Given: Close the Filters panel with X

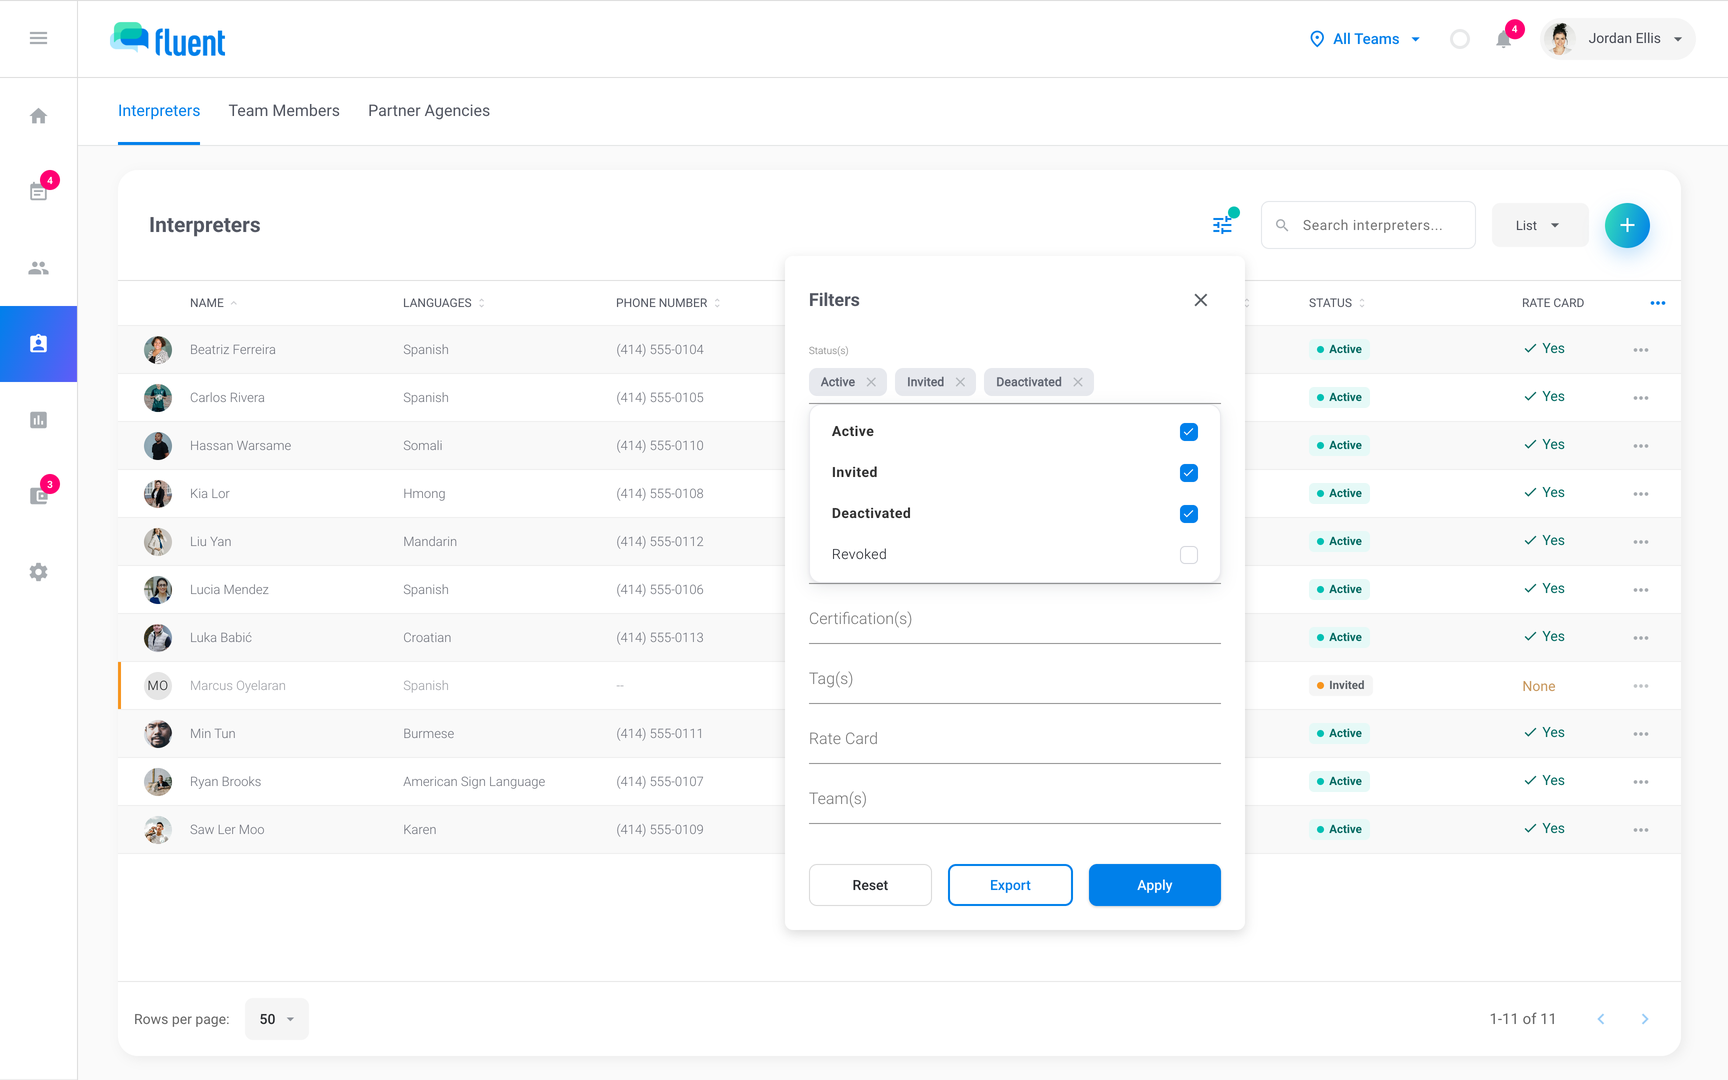Looking at the screenshot, I should (x=1201, y=300).
